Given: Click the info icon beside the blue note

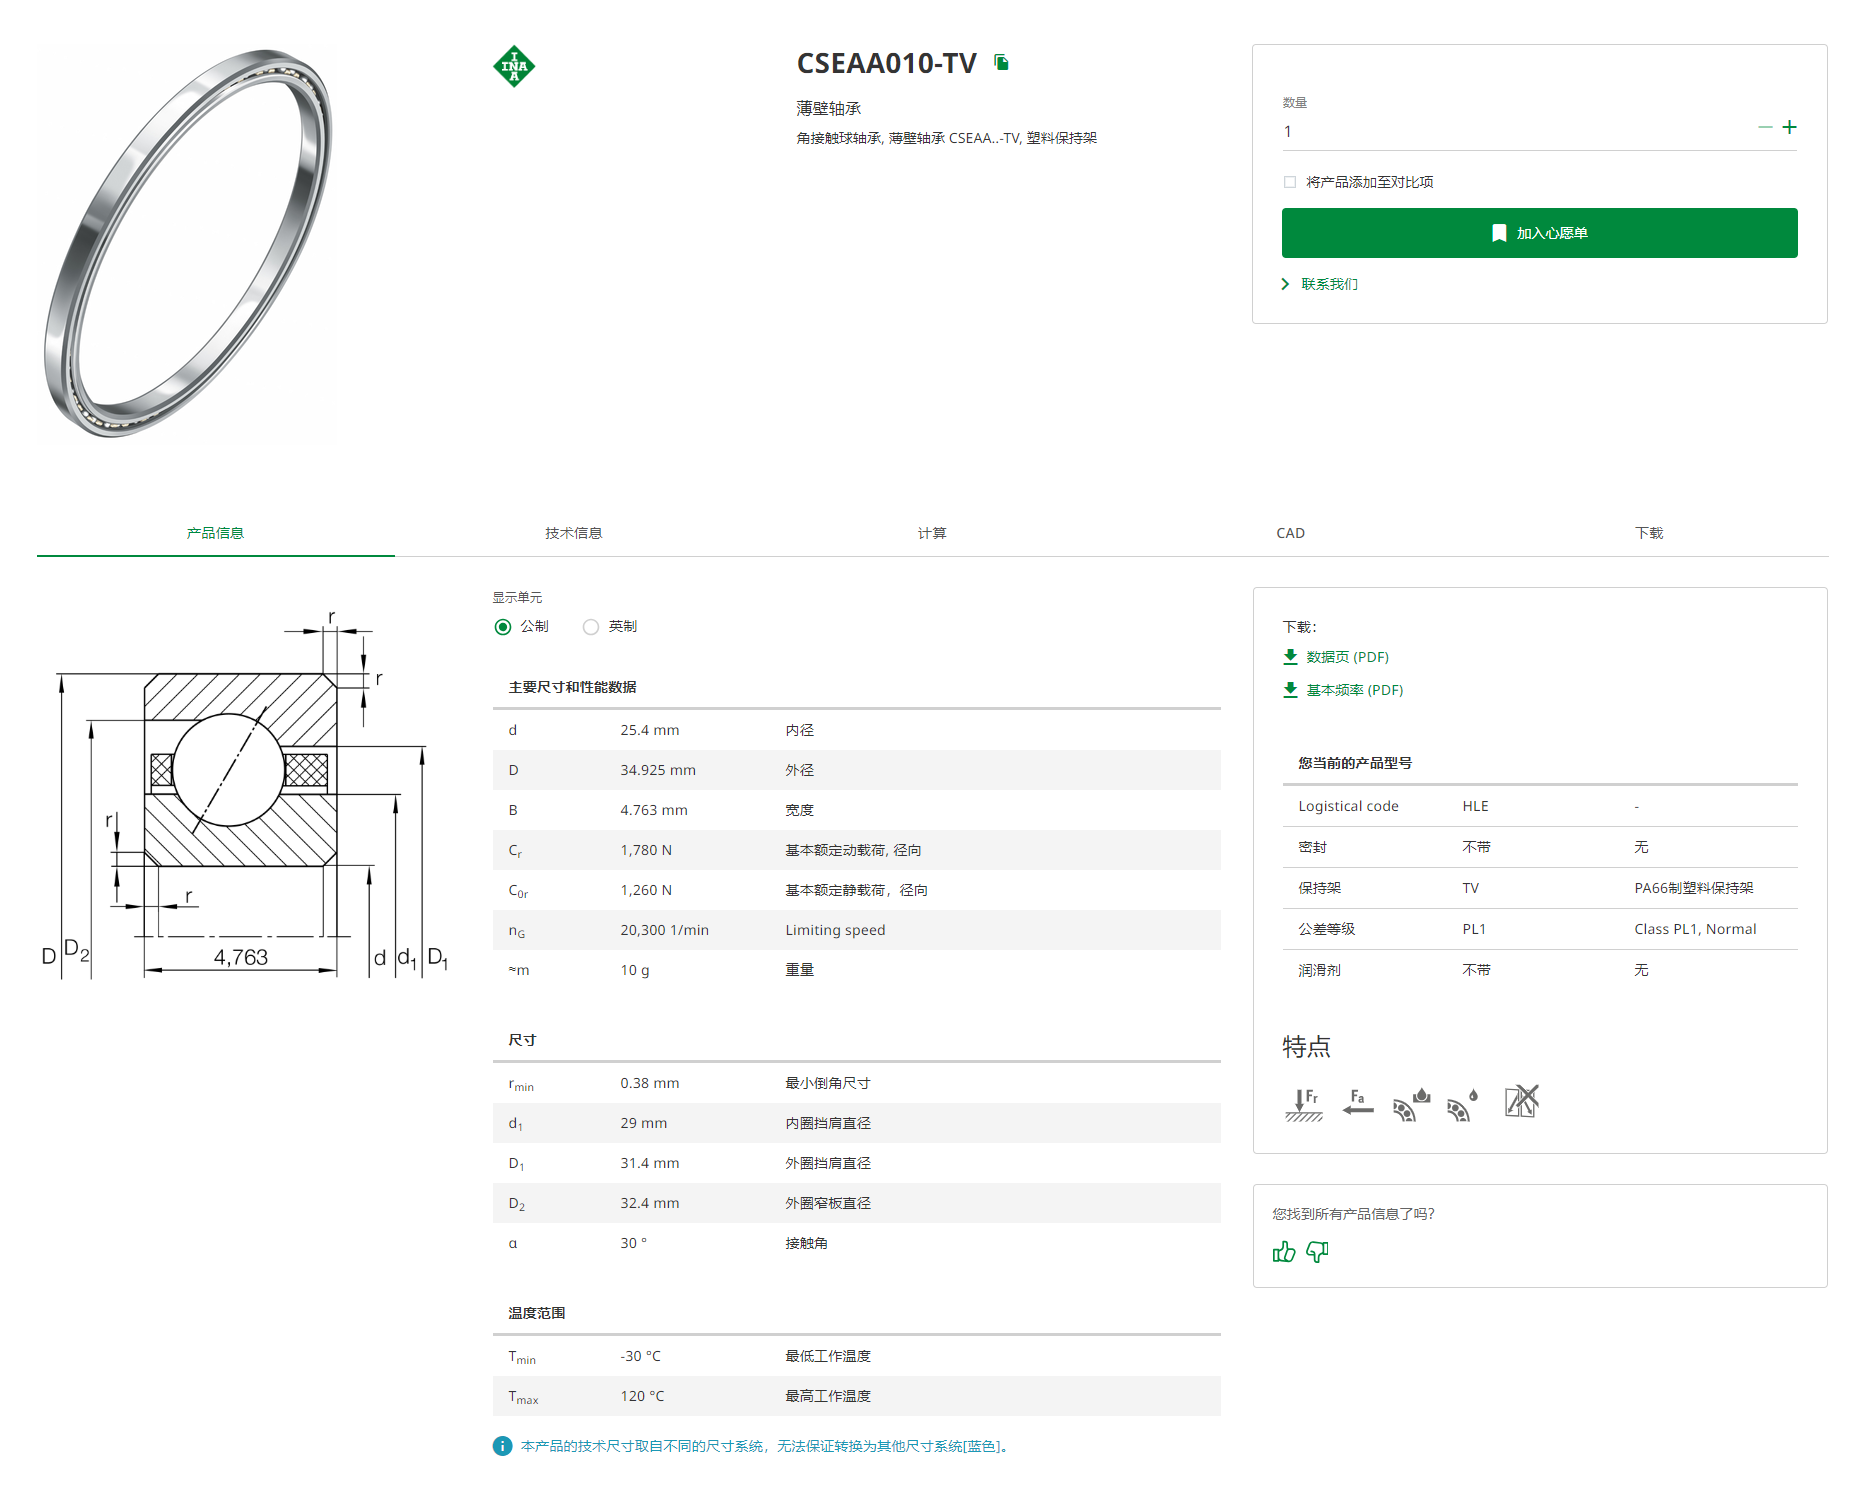Looking at the screenshot, I should 502,1446.
